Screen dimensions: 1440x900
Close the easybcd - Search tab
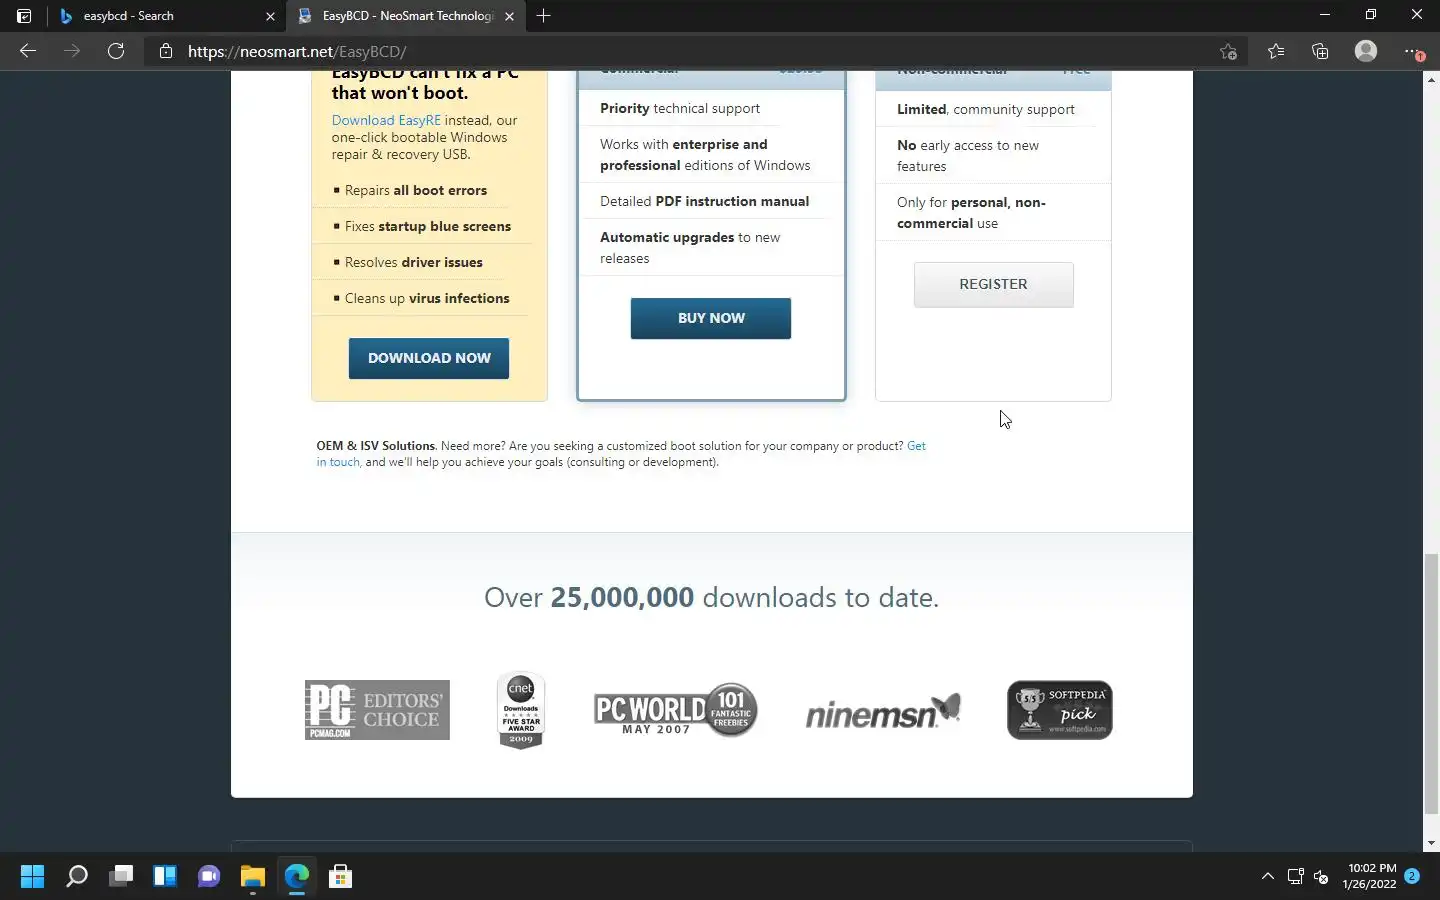(270, 16)
